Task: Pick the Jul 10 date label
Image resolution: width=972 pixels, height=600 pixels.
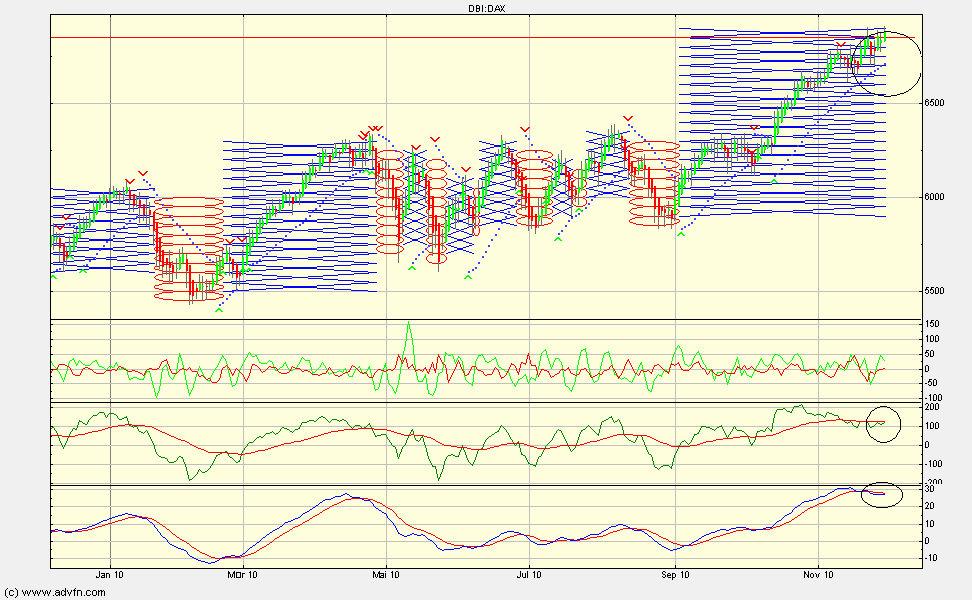Action: tap(529, 575)
